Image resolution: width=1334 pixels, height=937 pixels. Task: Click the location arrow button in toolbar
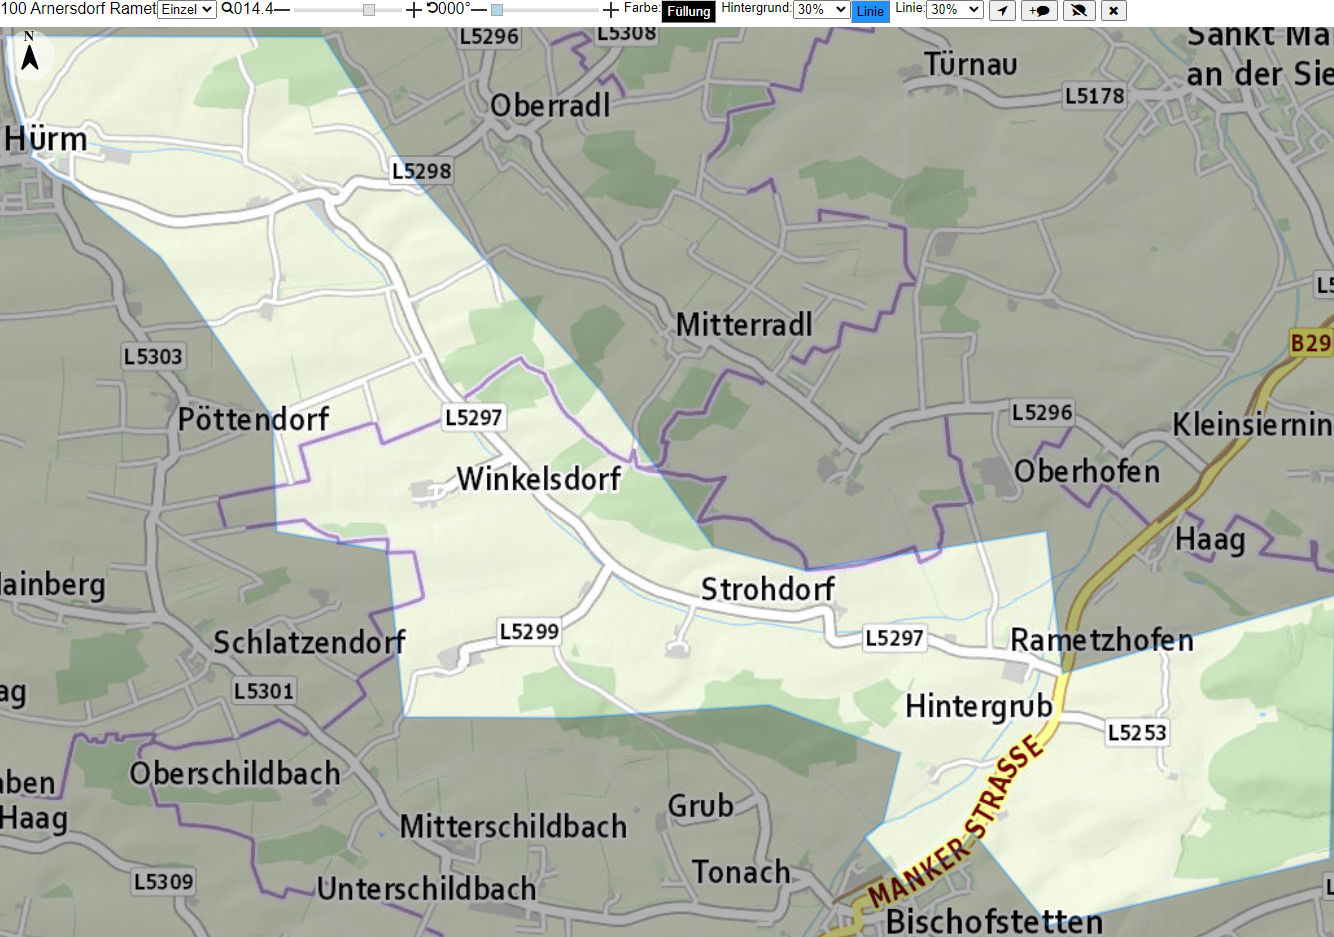[1002, 10]
